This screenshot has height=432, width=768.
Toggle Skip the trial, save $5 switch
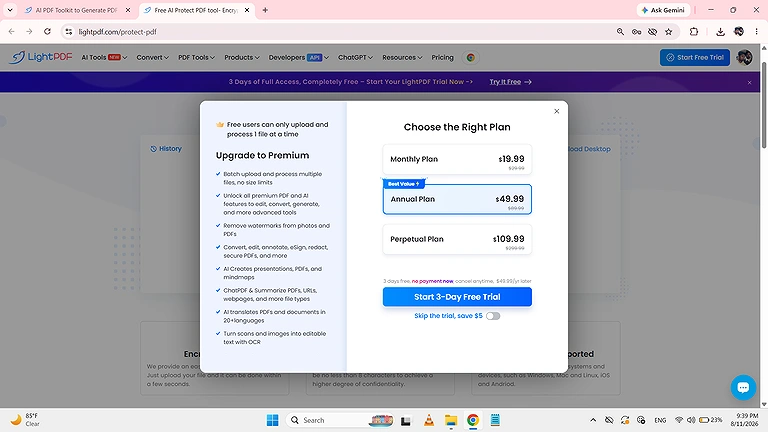click(x=493, y=316)
